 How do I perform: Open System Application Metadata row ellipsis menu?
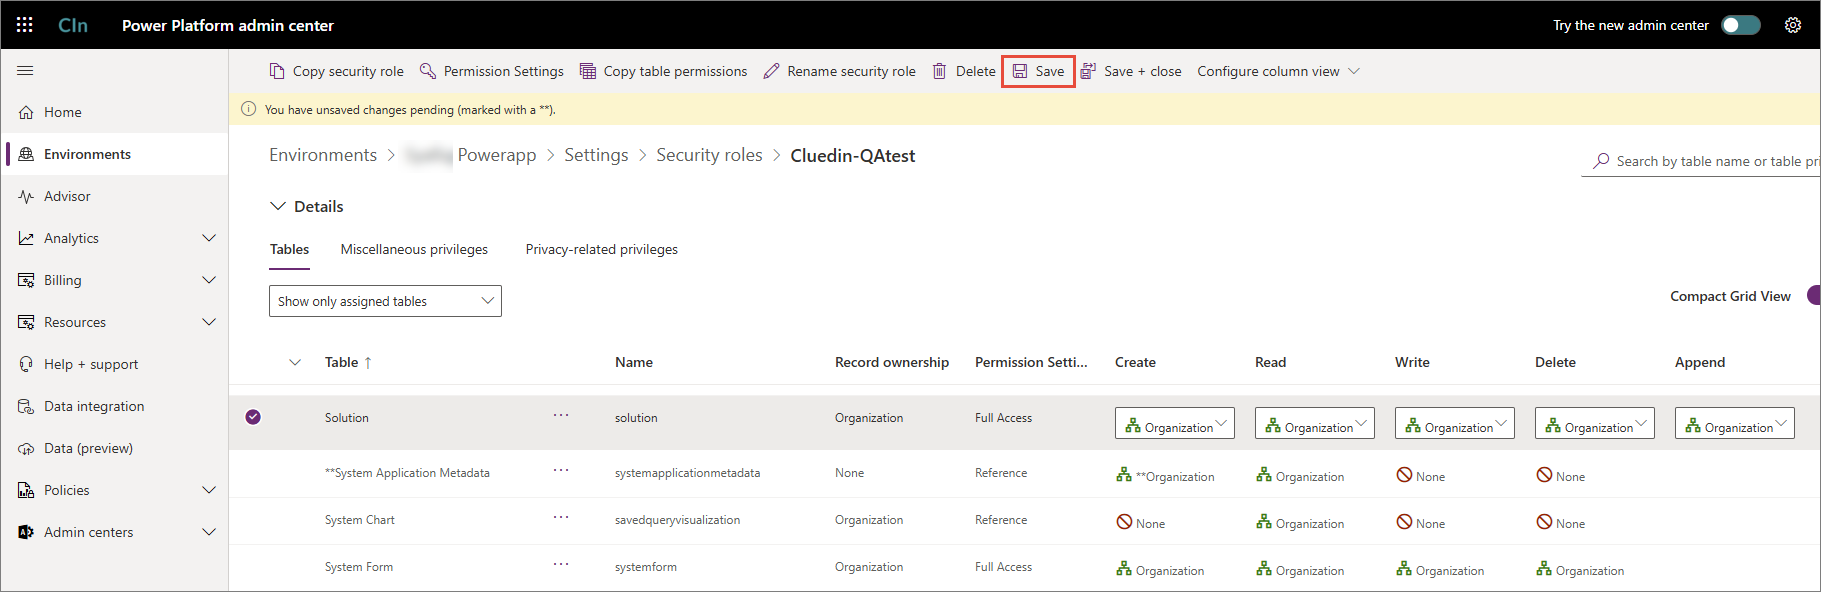561,470
